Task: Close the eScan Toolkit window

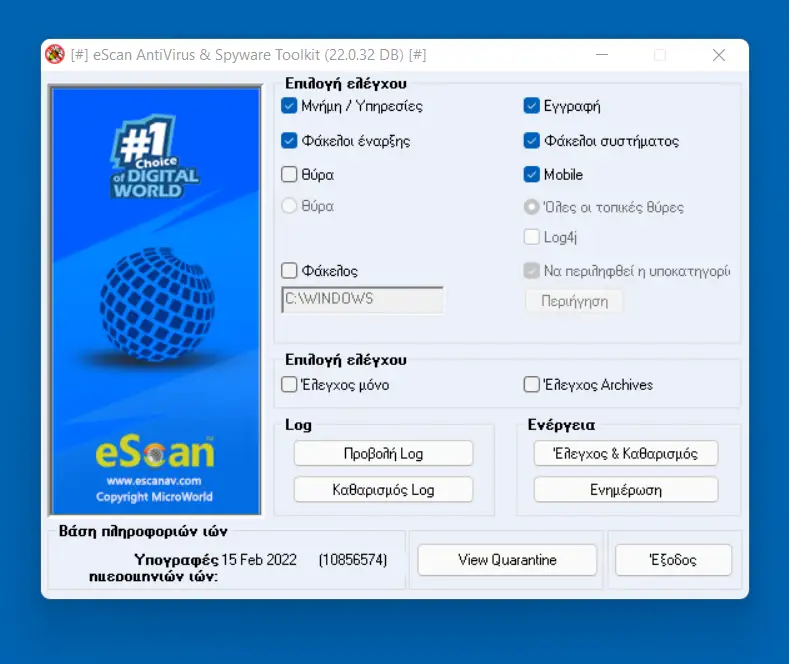Action: pos(719,54)
